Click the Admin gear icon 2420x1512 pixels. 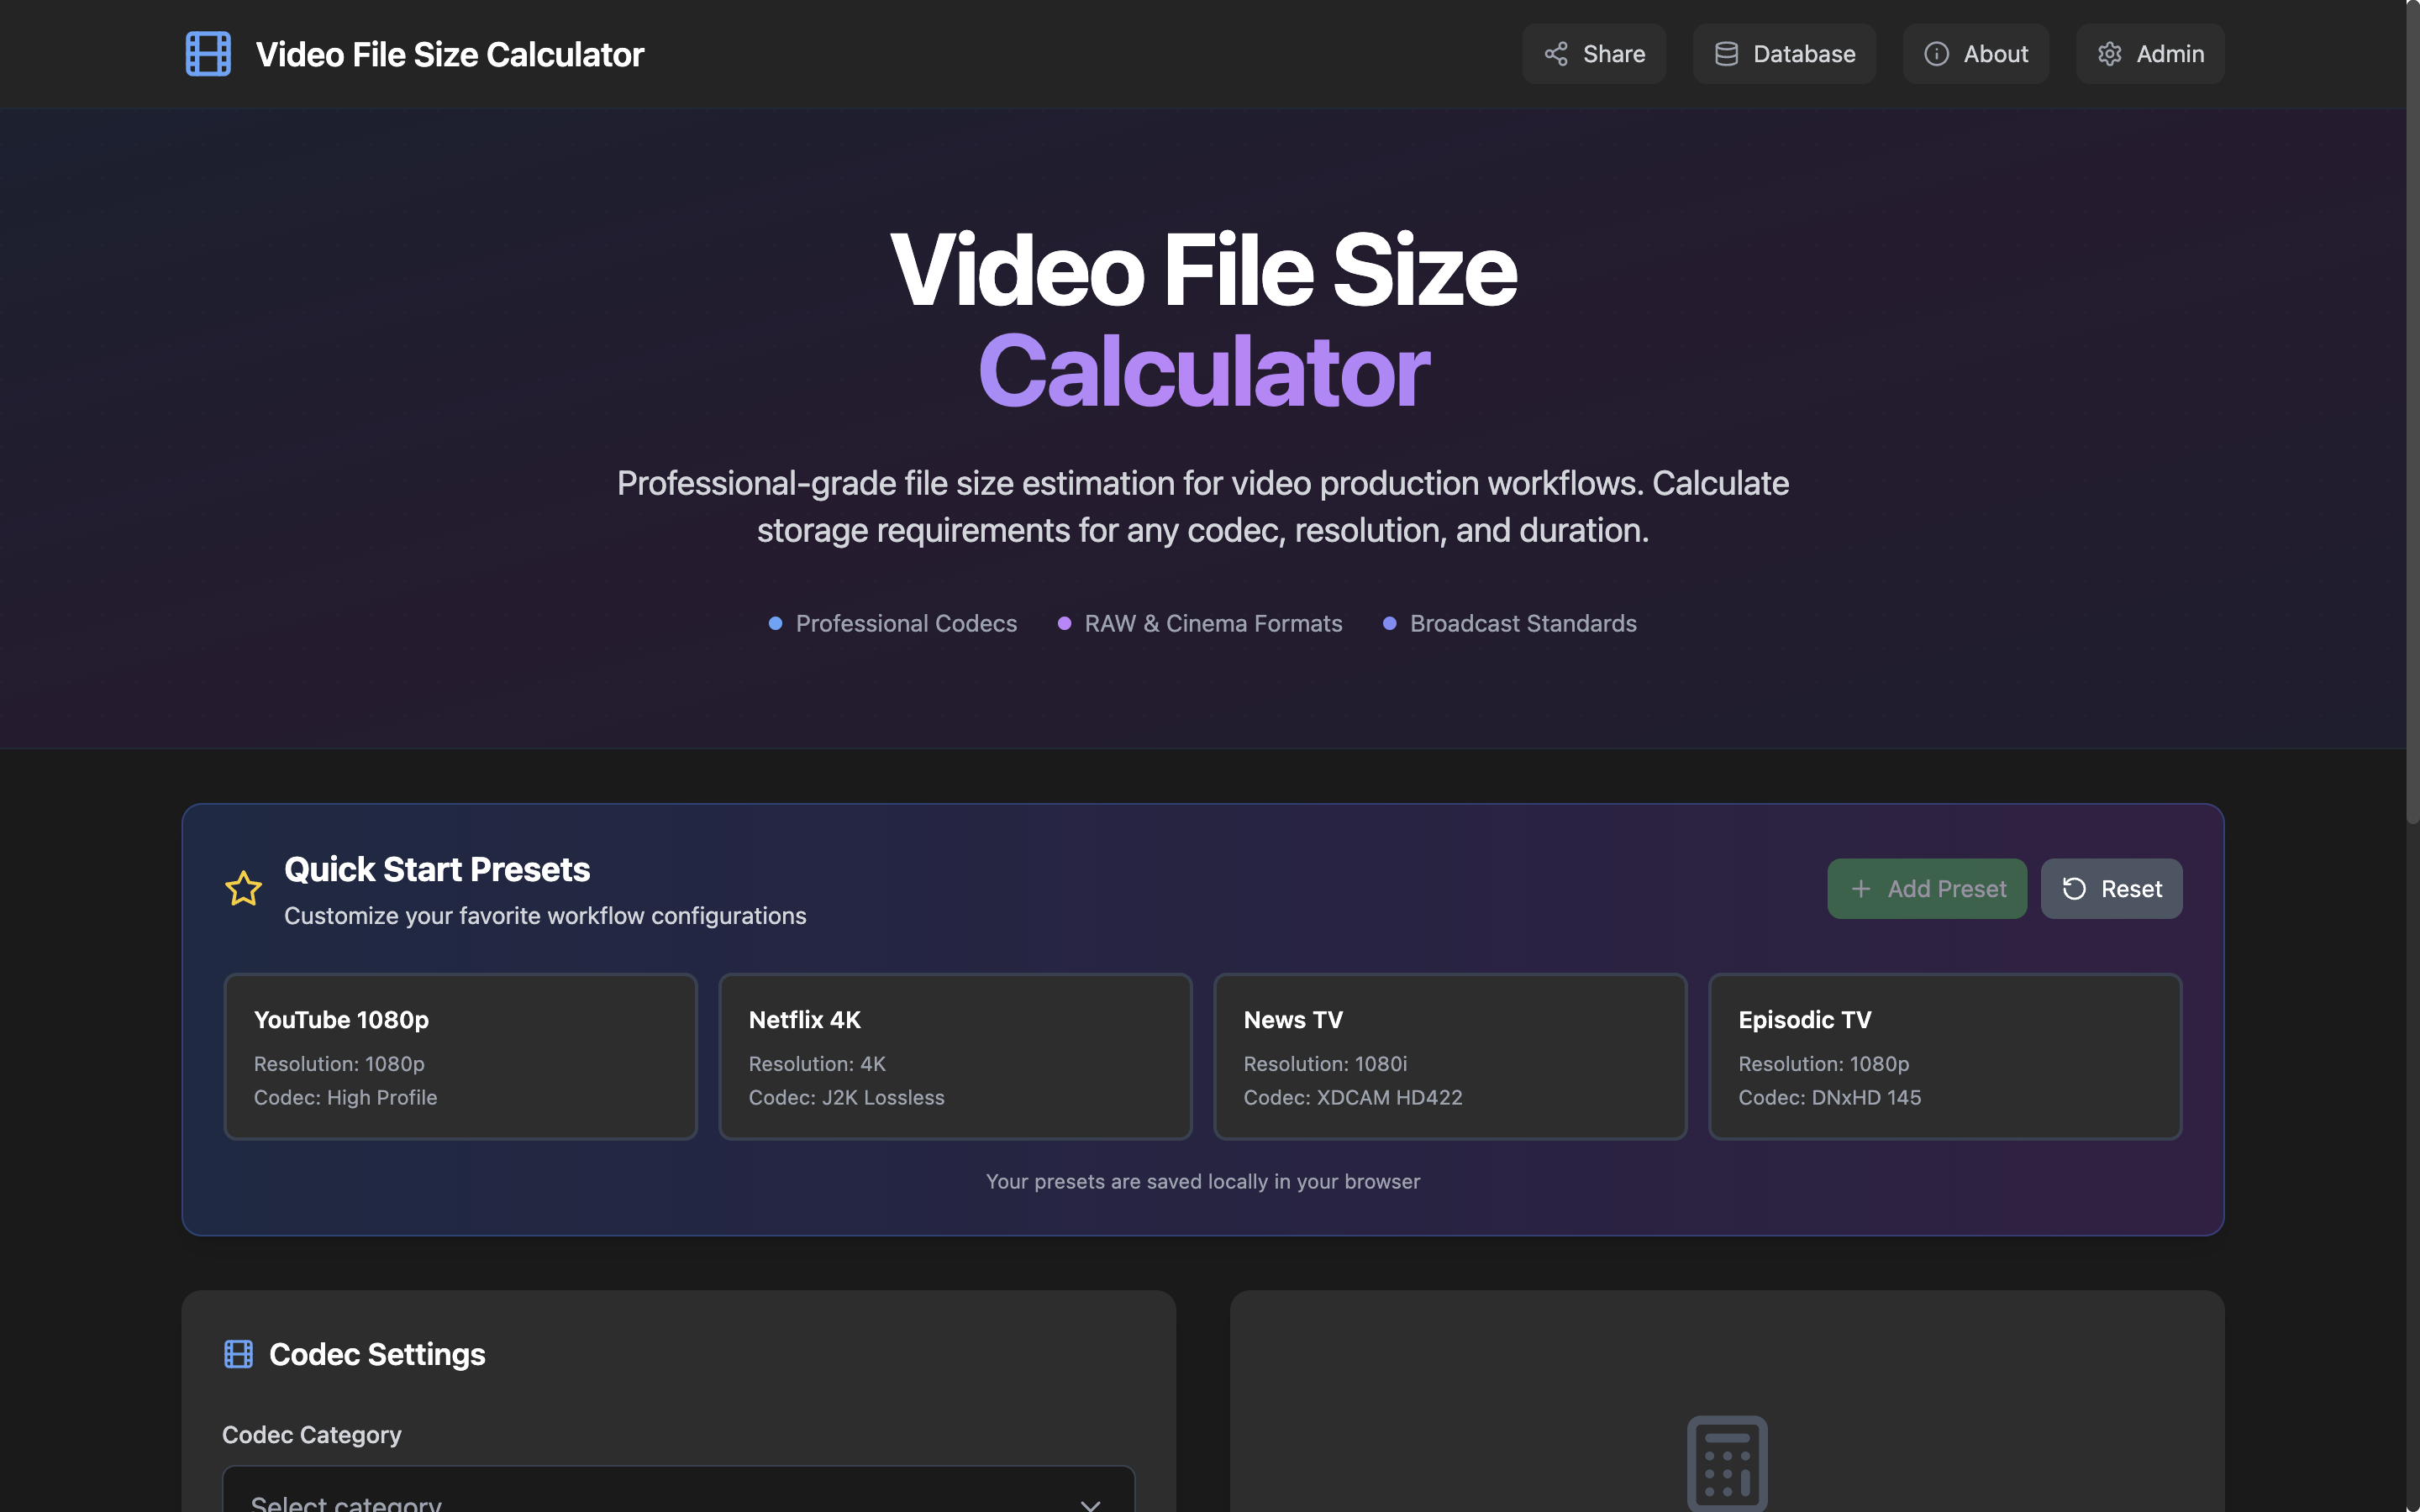2109,54
